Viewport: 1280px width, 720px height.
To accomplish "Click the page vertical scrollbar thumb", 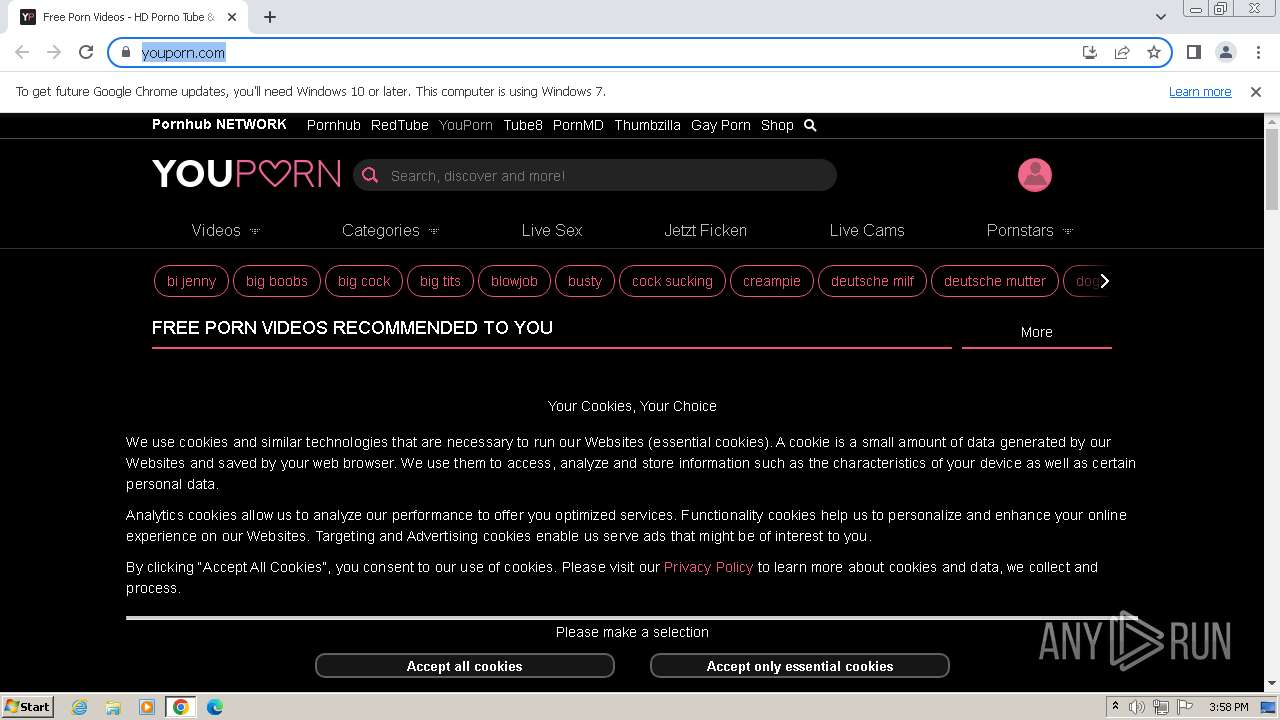I will point(1272,170).
